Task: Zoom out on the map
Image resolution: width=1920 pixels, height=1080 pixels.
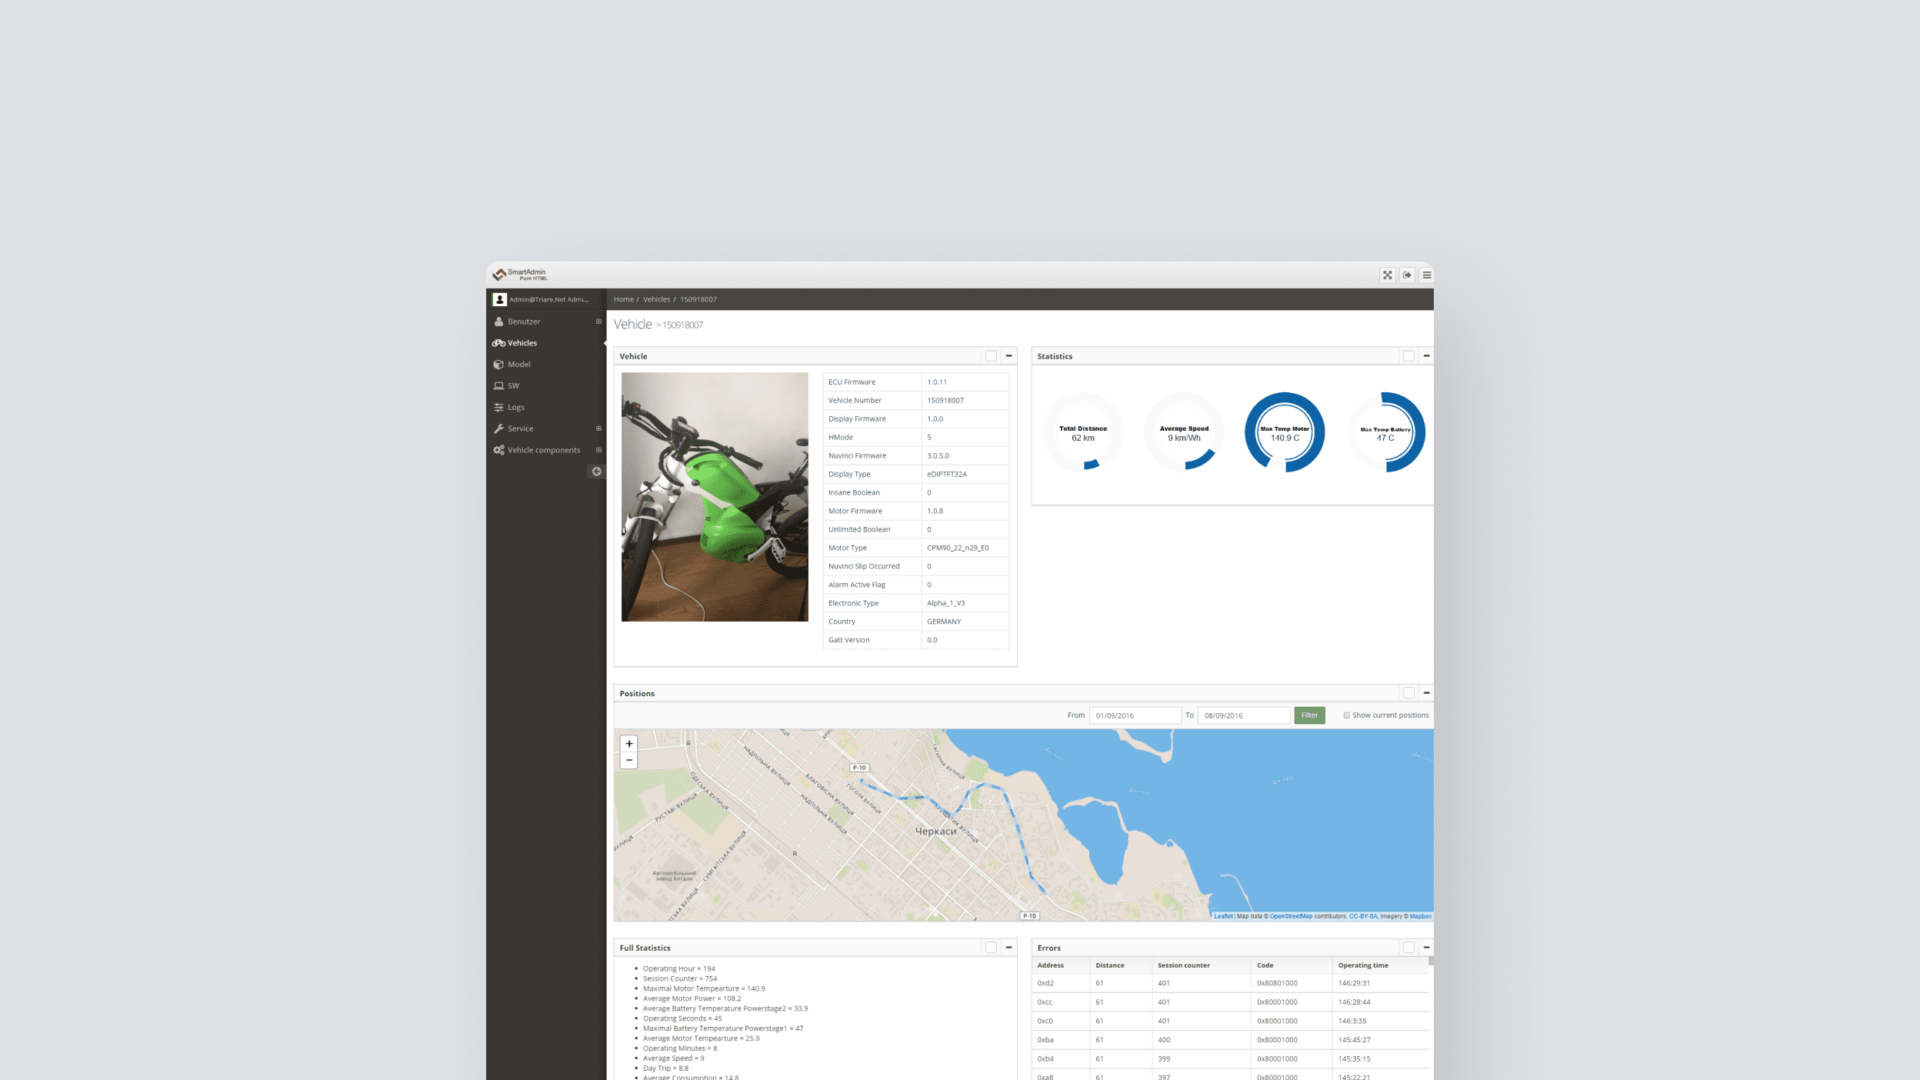Action: [x=629, y=761]
